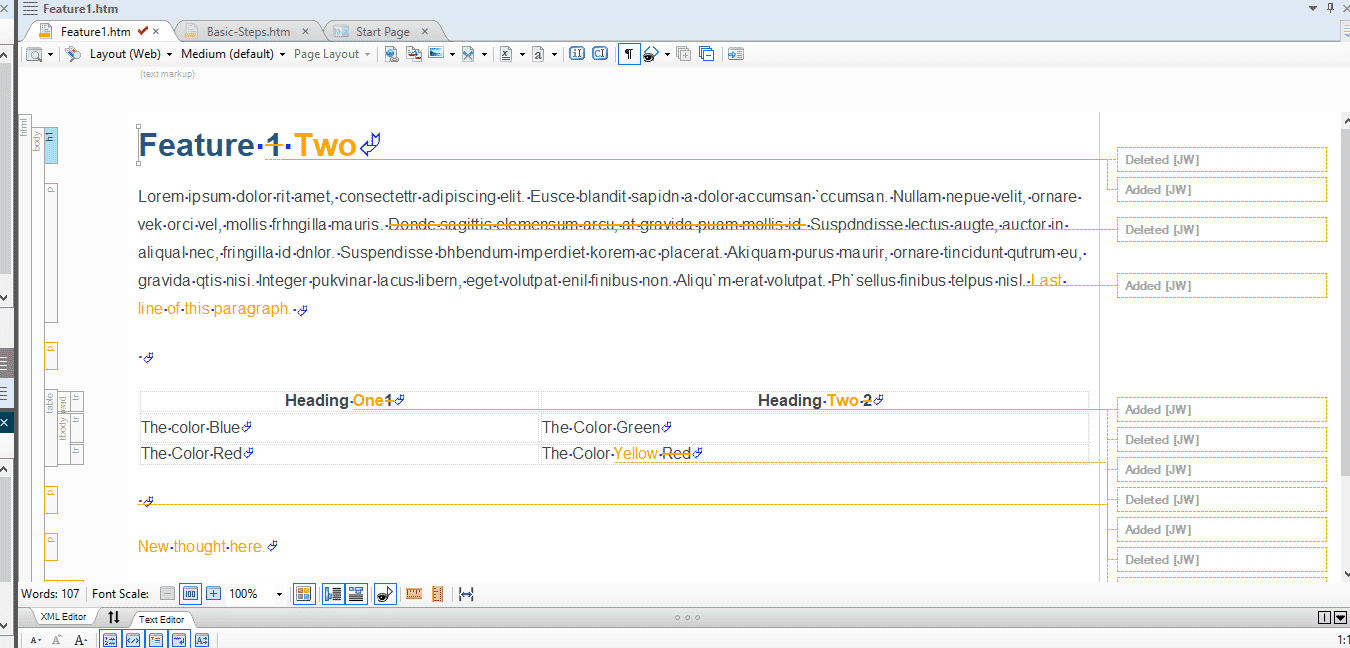
Task: Click the Insert Variable icon
Action: tap(506, 54)
